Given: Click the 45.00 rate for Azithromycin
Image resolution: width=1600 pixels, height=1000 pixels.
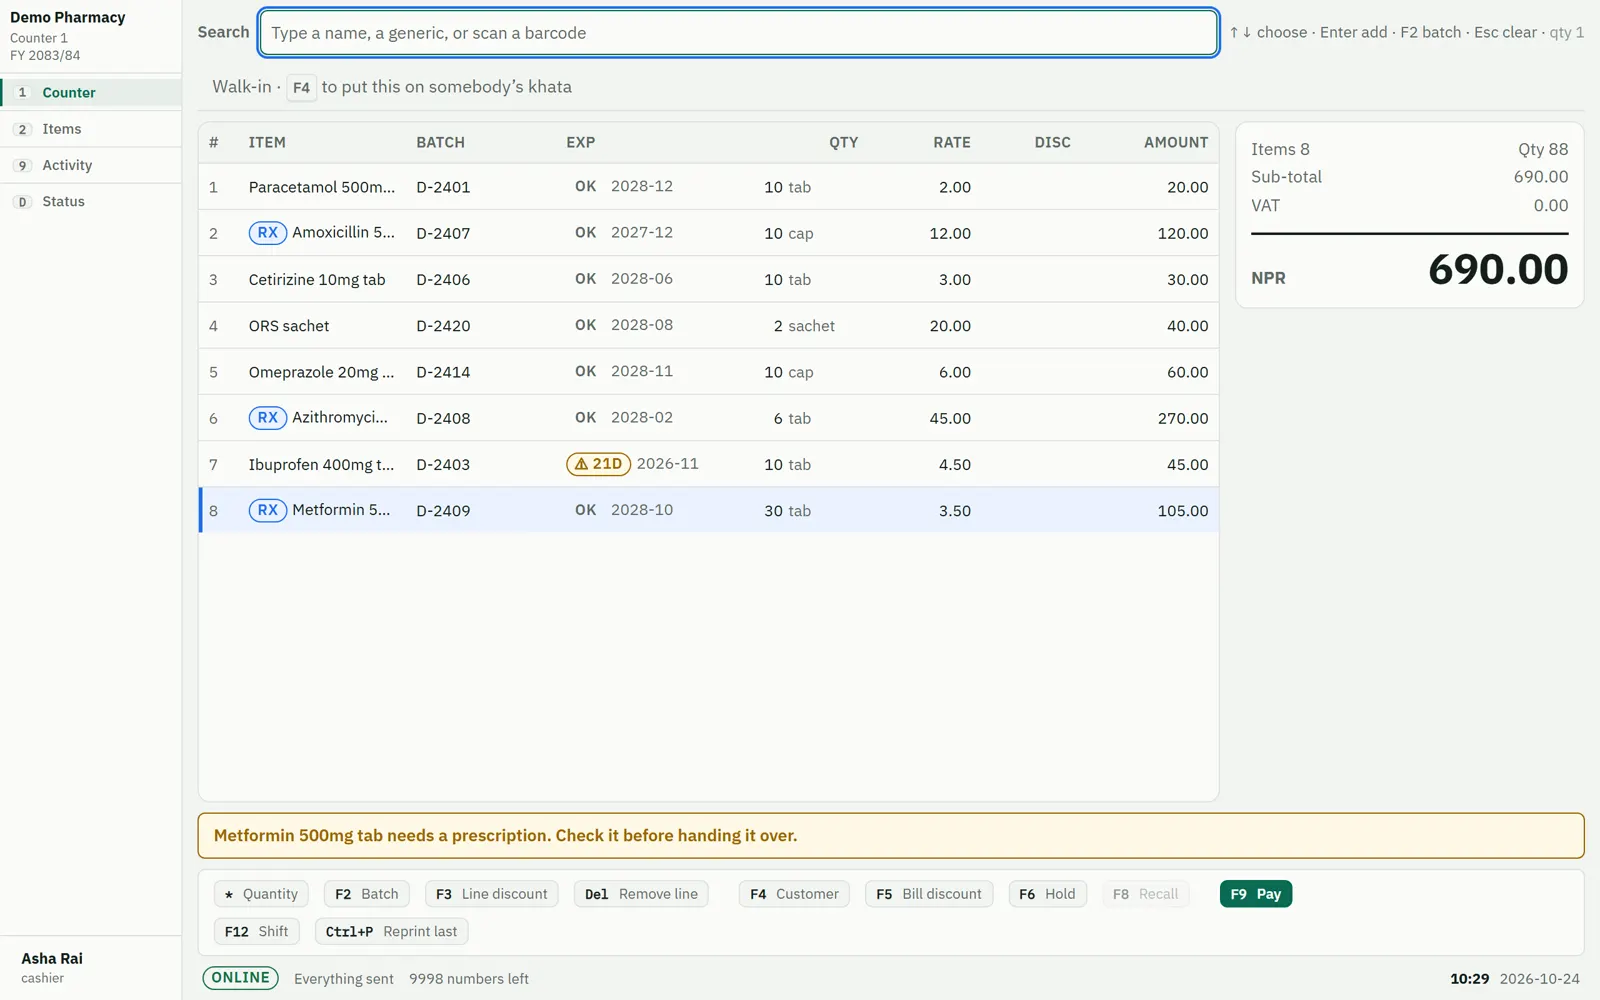Looking at the screenshot, I should tap(950, 418).
